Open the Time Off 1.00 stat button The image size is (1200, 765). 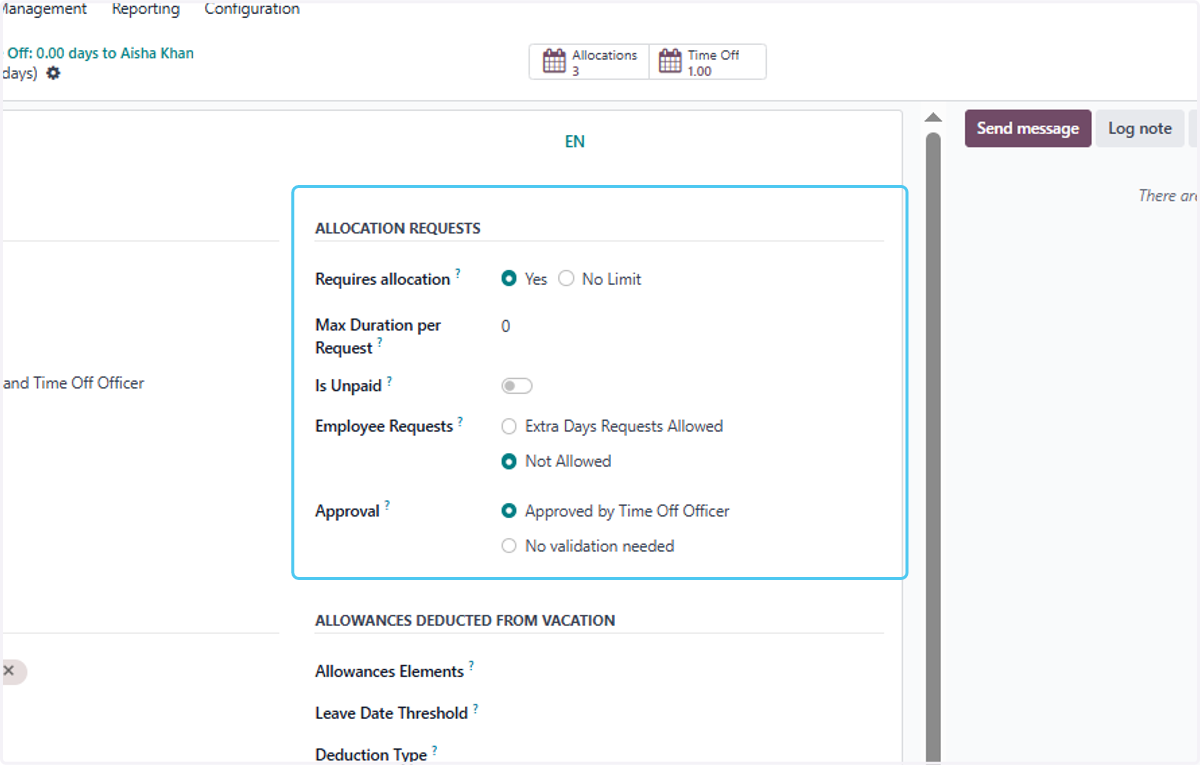click(x=708, y=62)
